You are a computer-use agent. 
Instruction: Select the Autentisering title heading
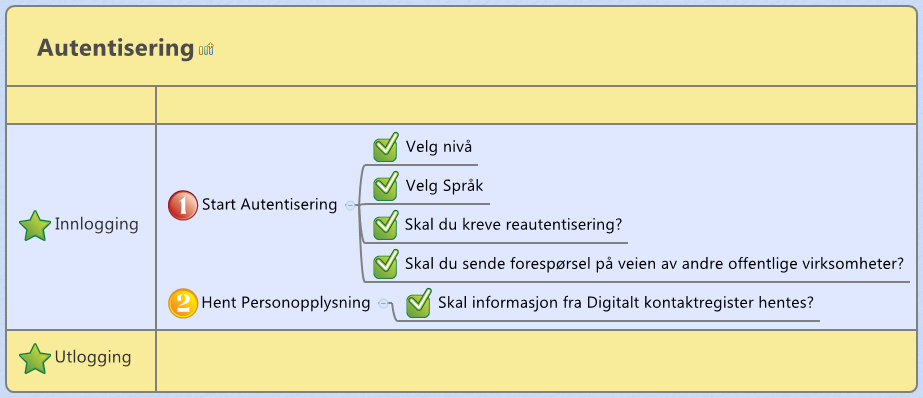(x=115, y=48)
